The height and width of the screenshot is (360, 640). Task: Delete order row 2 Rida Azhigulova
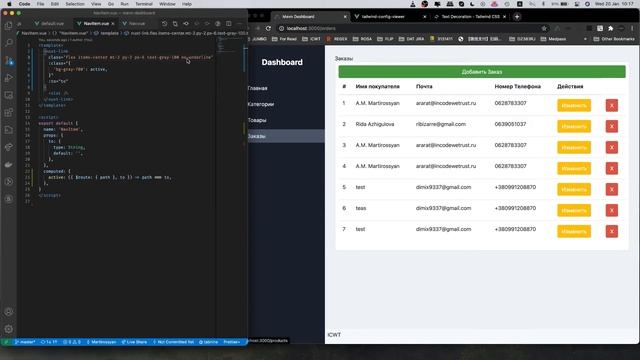coord(611,127)
